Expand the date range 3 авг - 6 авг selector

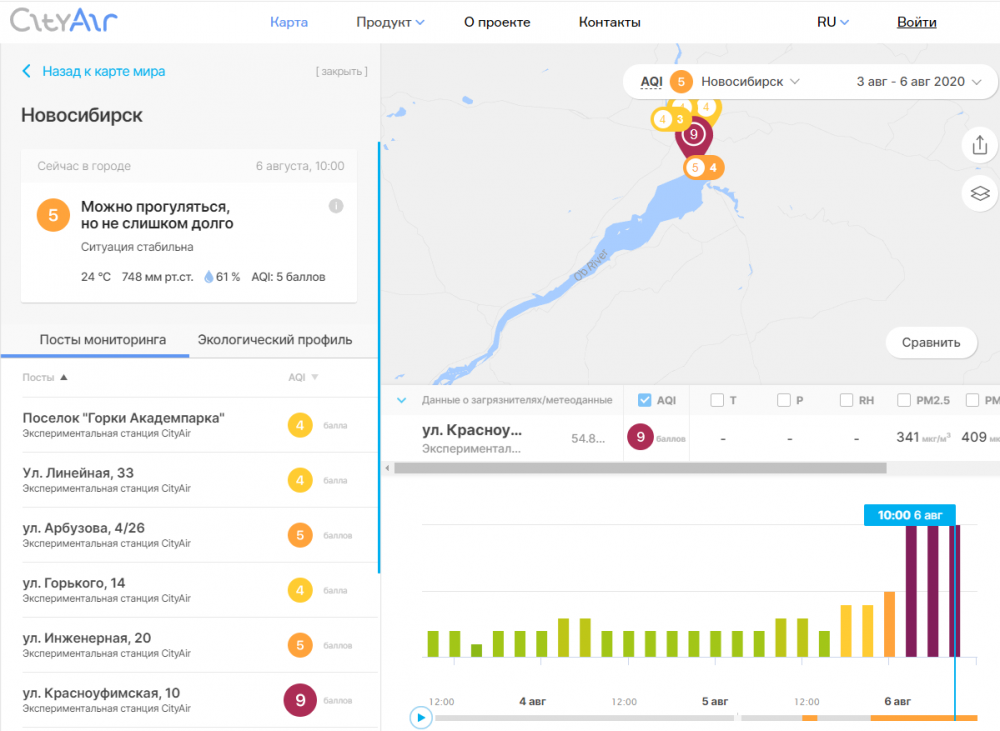coord(918,82)
